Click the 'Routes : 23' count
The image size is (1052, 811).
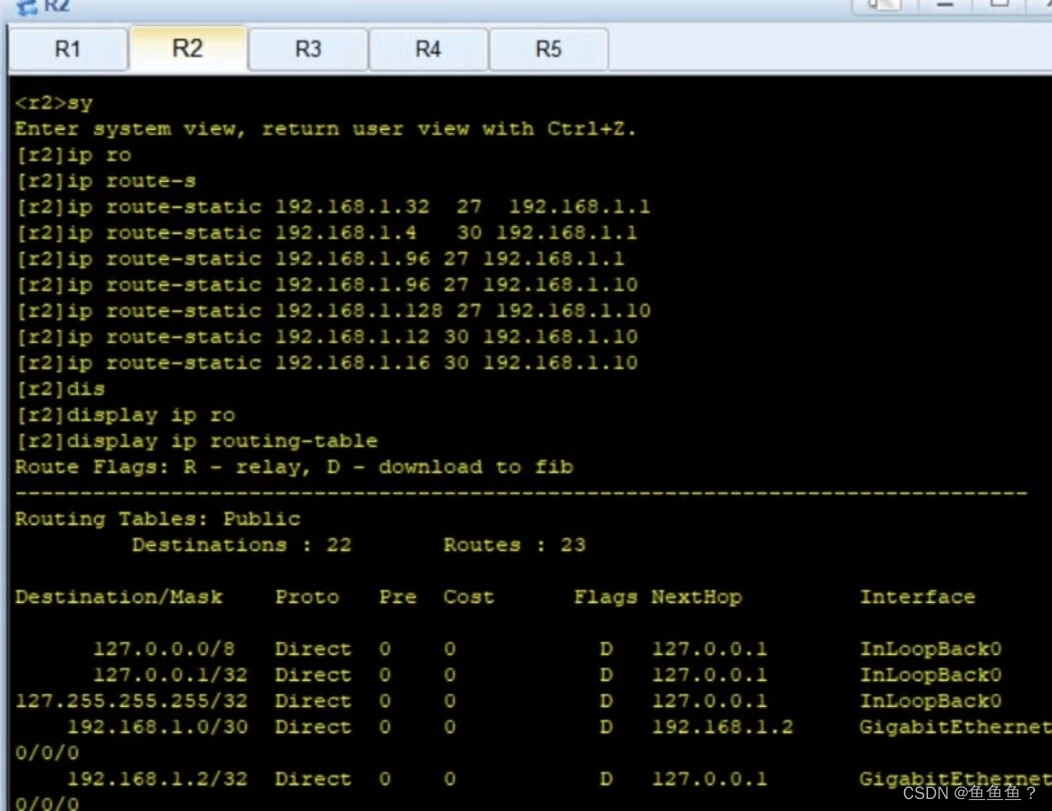[515, 545]
